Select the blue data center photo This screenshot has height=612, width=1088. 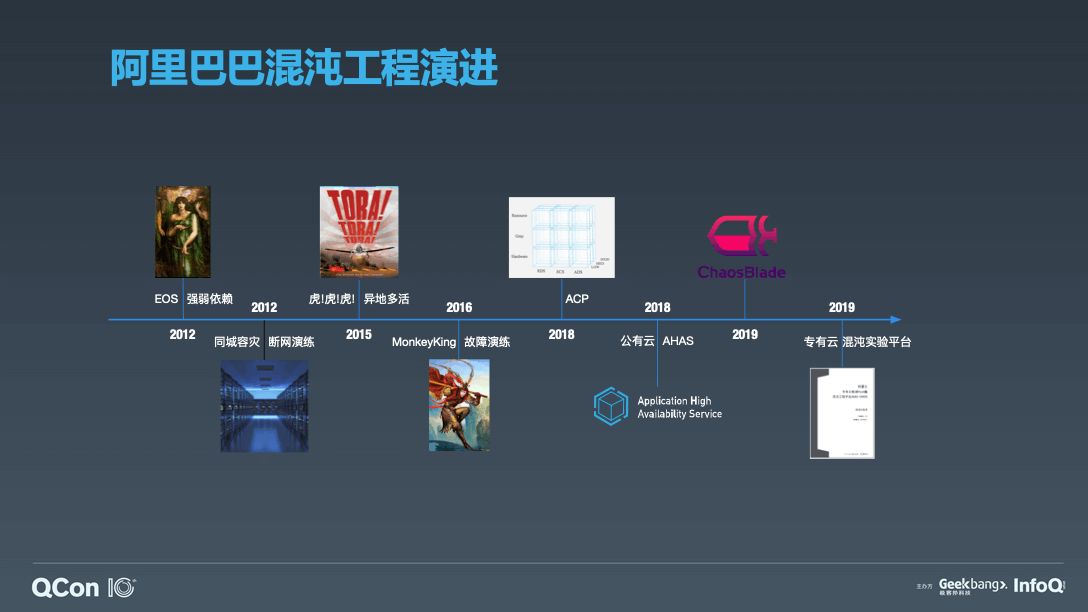264,406
